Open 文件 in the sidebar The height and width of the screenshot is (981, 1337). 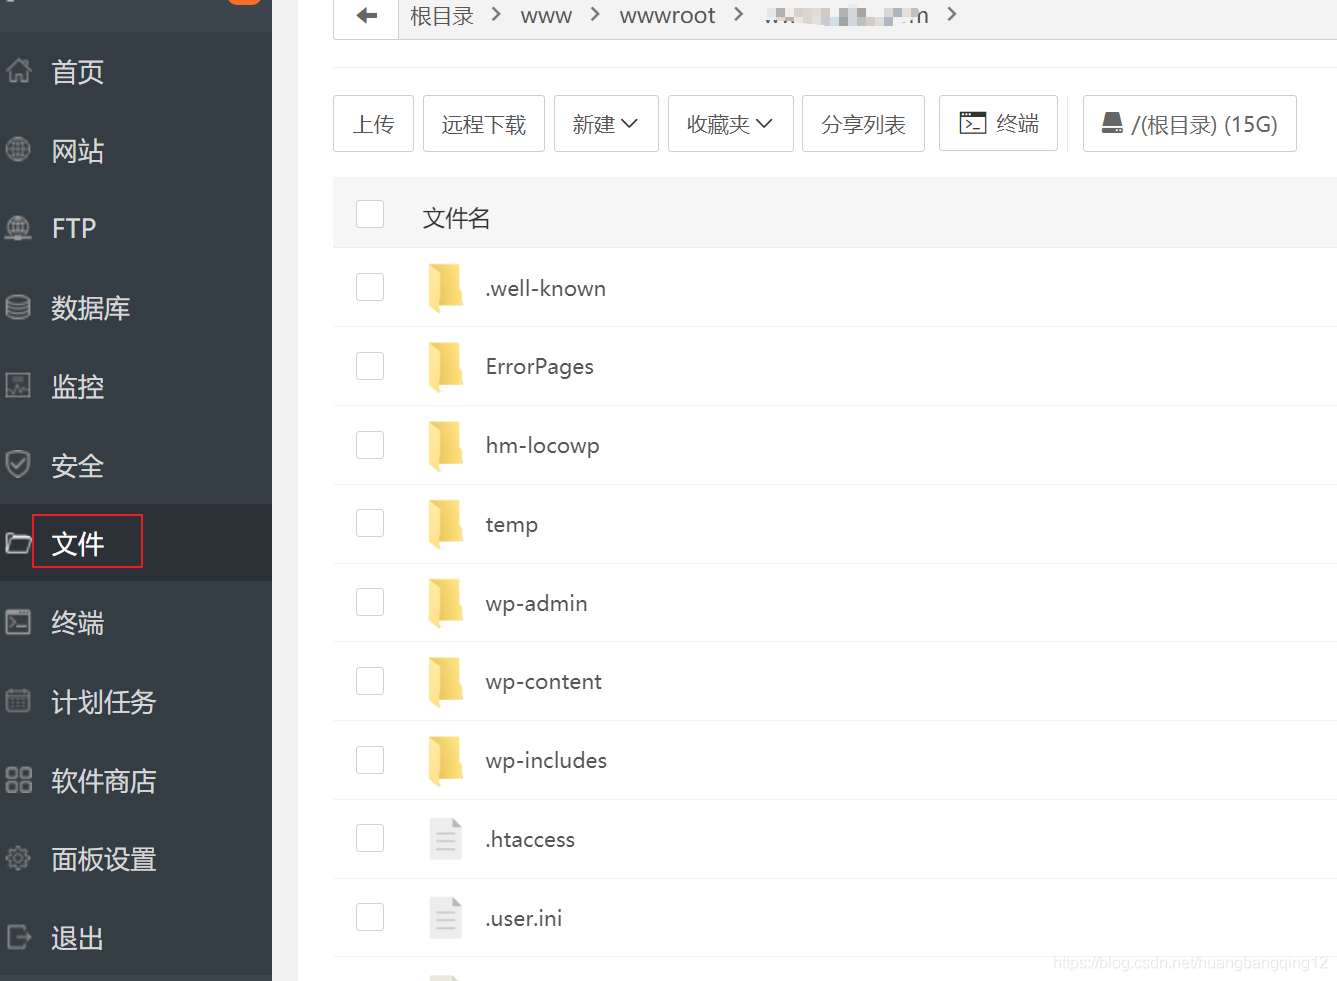78,544
